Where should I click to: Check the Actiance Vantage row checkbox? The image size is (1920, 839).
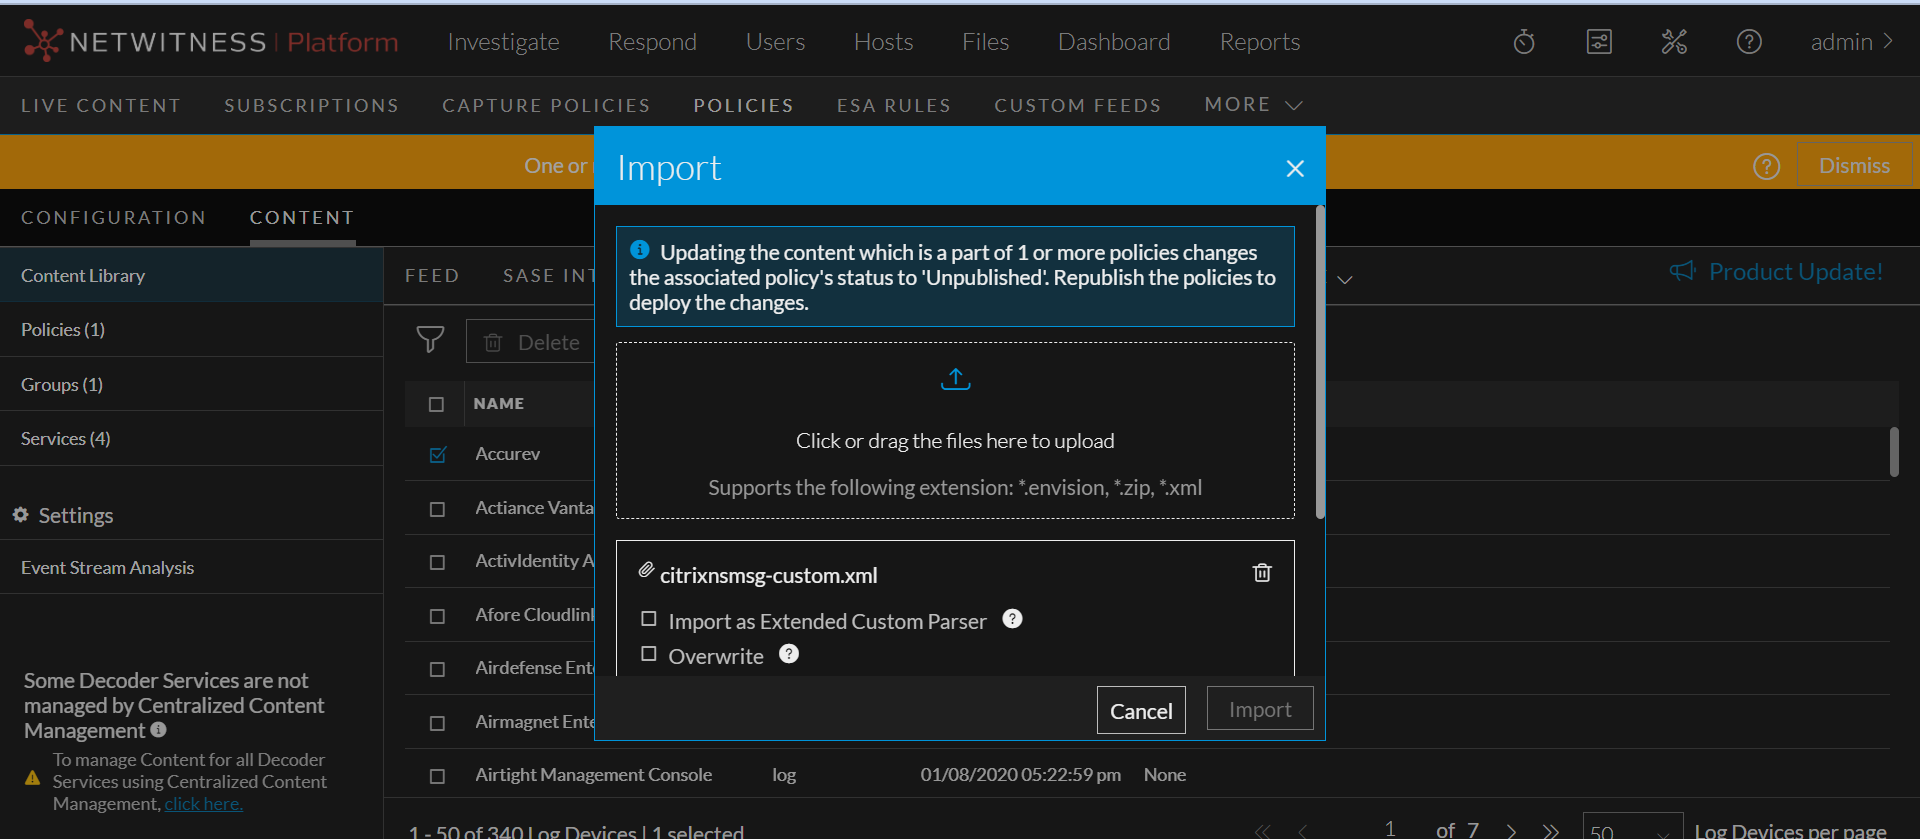437,509
